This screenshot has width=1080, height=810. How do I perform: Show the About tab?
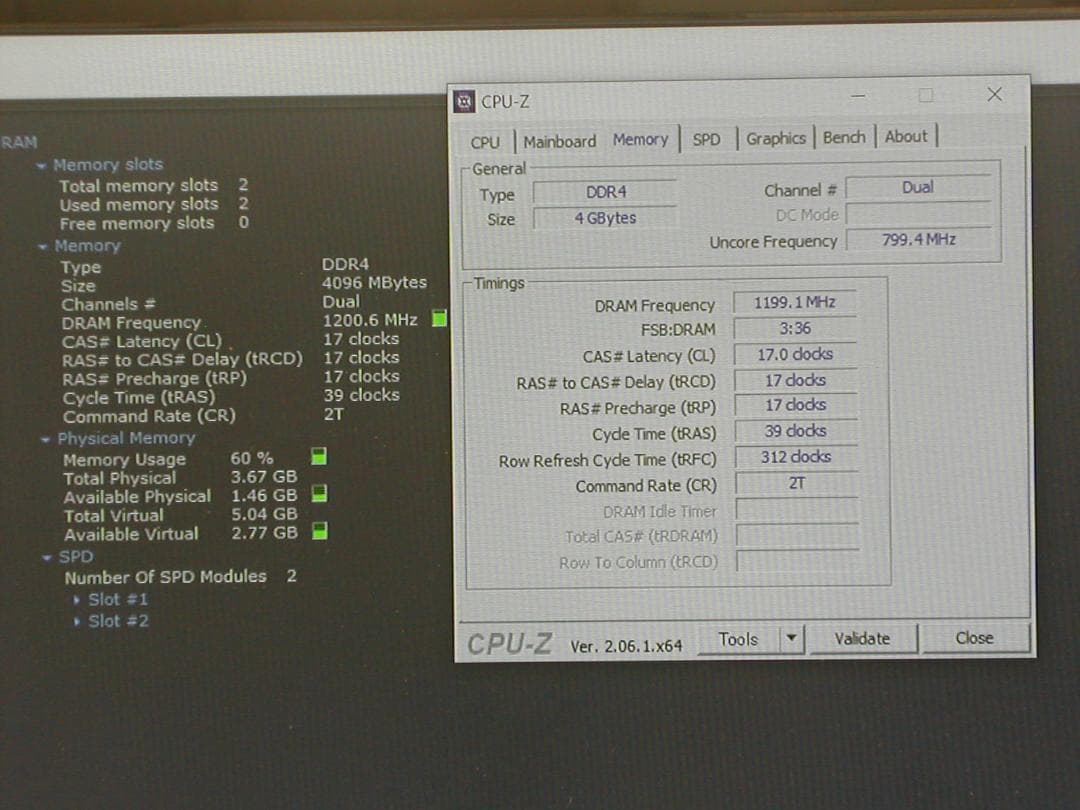[906, 137]
